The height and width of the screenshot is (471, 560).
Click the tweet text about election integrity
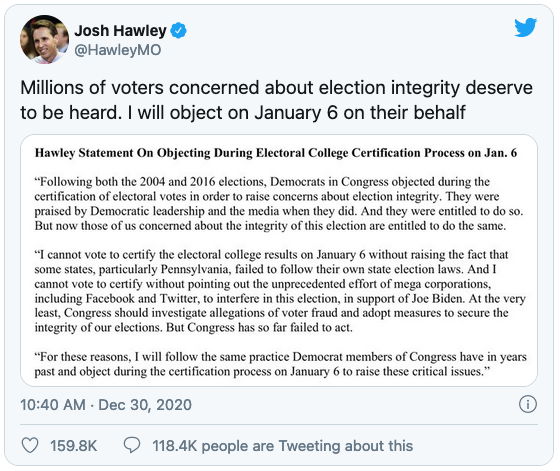coord(276,100)
